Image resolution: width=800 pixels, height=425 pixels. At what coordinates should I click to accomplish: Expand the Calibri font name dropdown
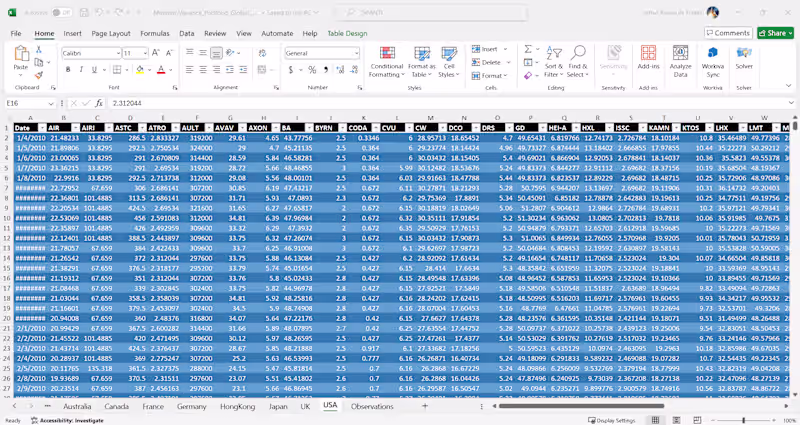click(117, 53)
